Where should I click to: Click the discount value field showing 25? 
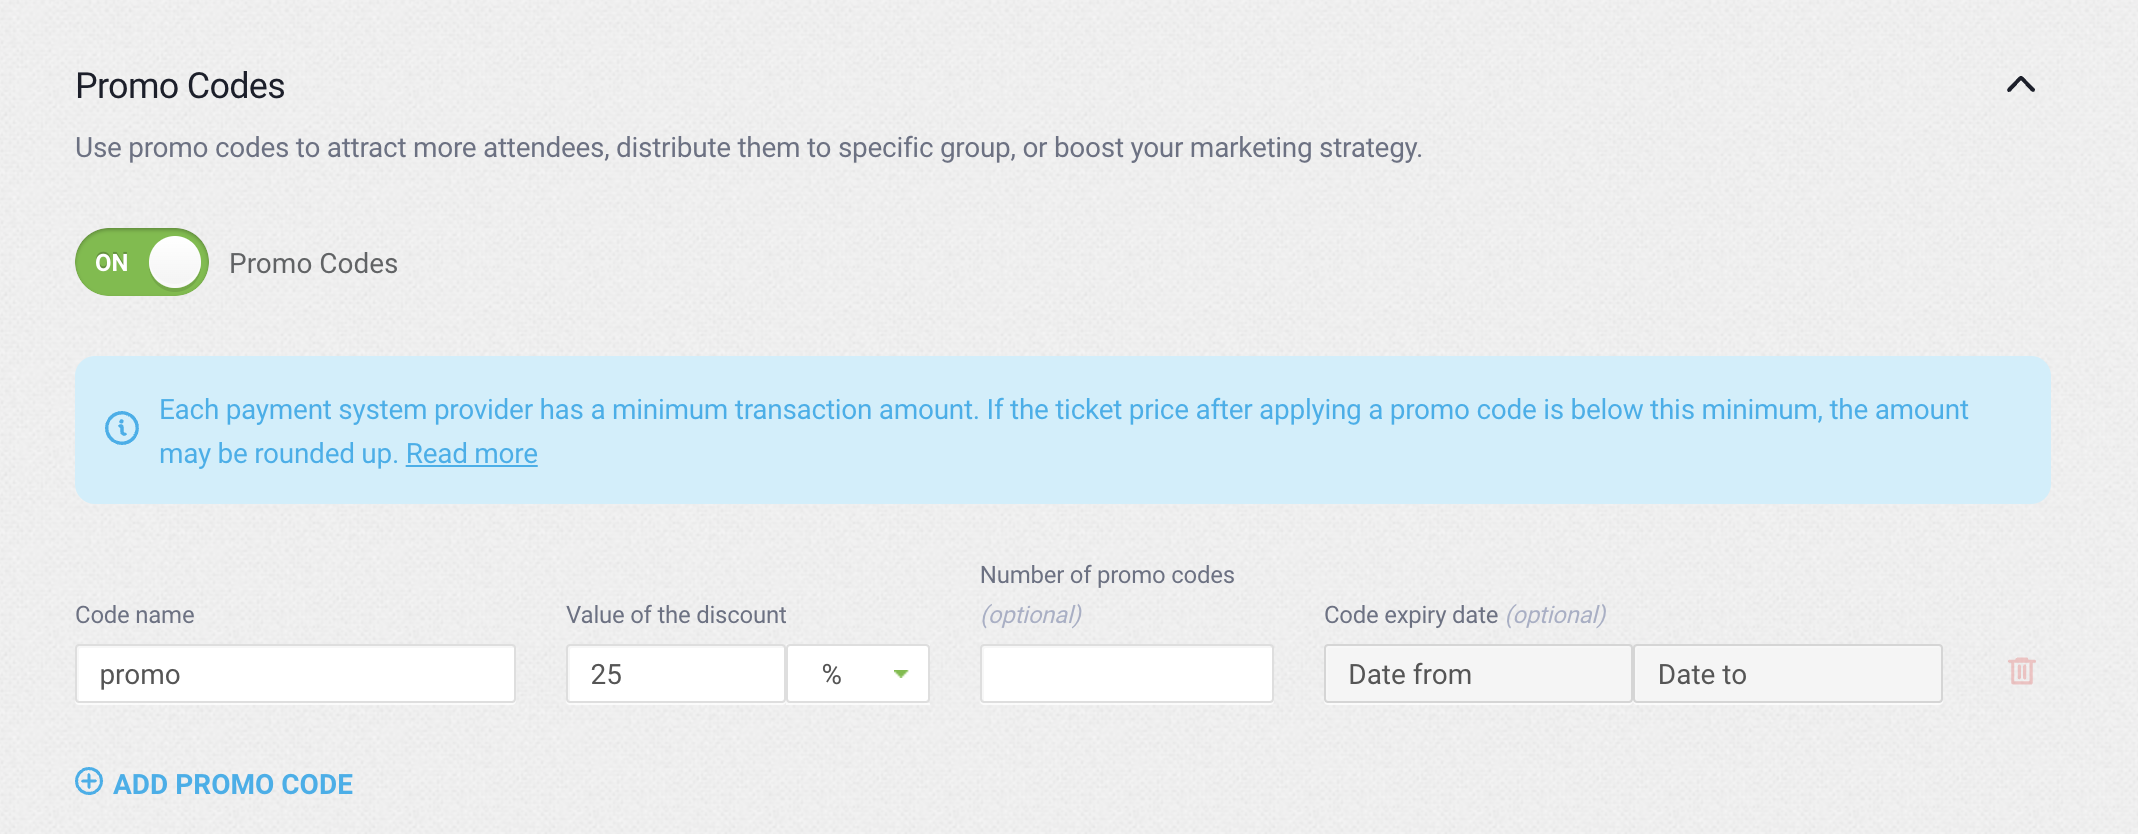675,674
